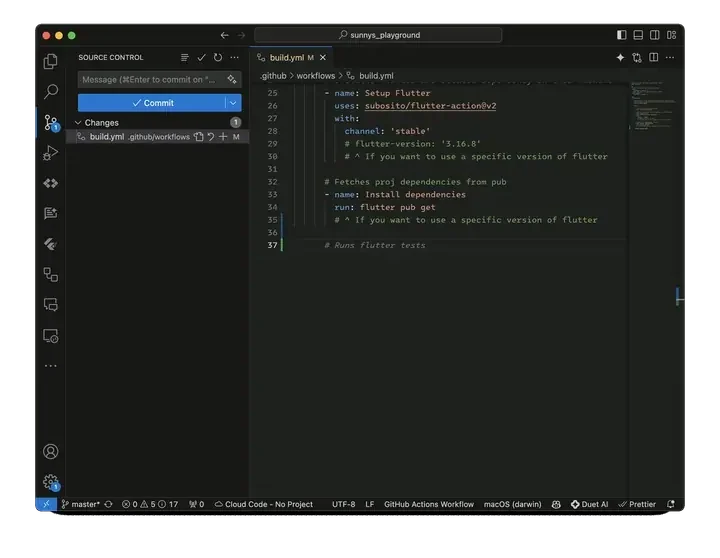The height and width of the screenshot is (558, 720).
Task: Open the Commit button dropdown arrow
Action: click(233, 103)
